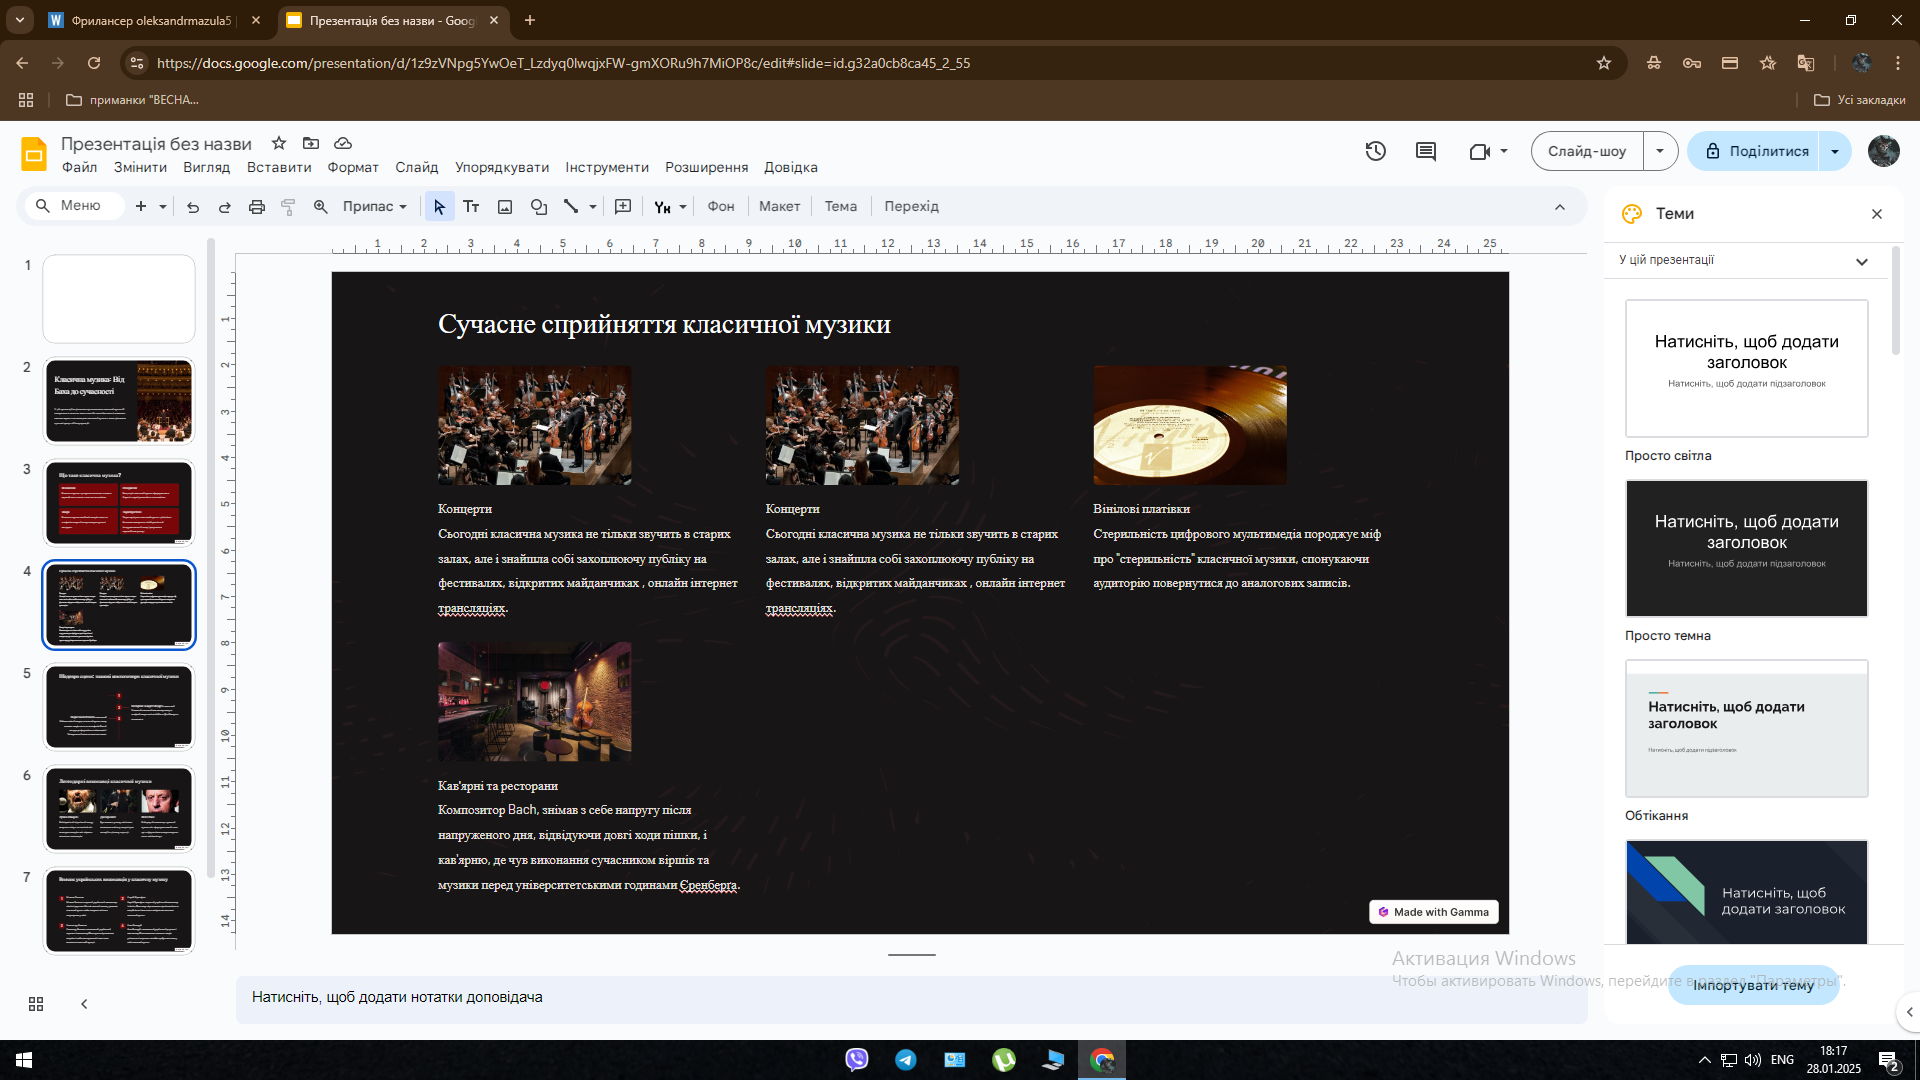Open the Упорядкувати menu
Screen dimensions: 1920x1080
point(502,167)
